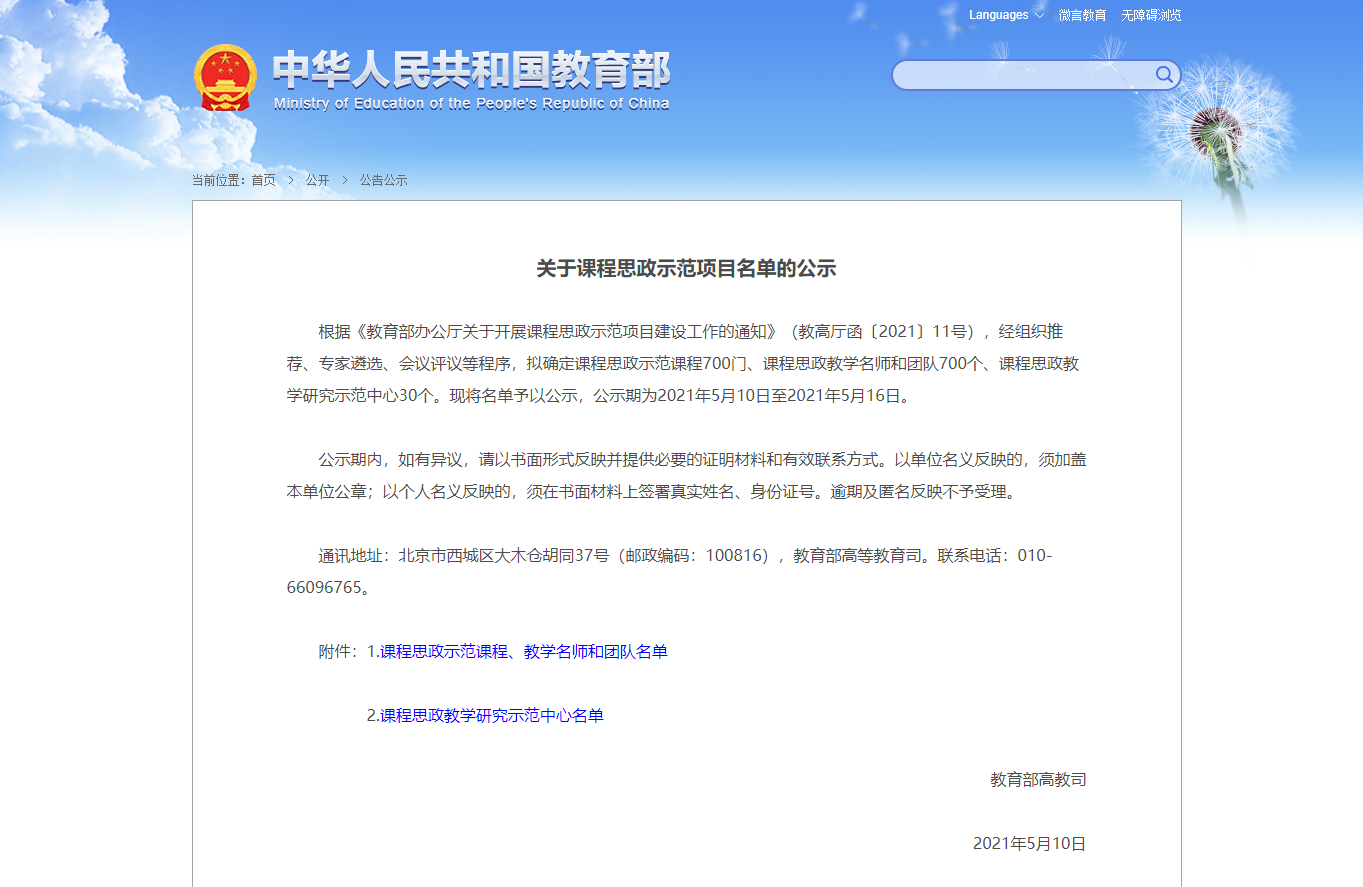Click the 教育部高教司 signature line
The height and width of the screenshot is (887, 1363).
pyautogui.click(x=1038, y=780)
